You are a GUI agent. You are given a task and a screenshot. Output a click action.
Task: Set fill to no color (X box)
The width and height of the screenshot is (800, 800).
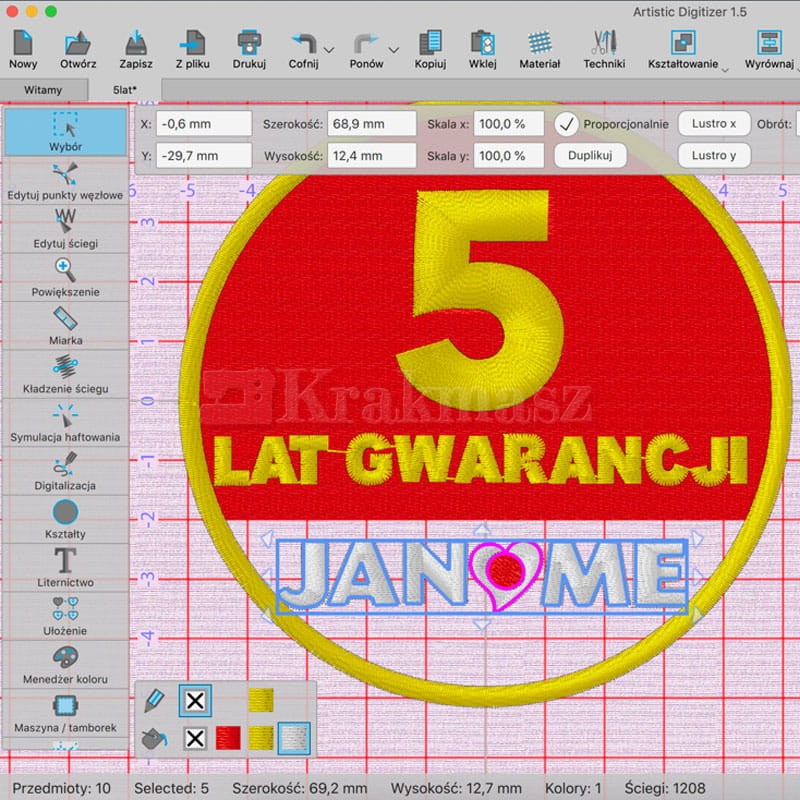pyautogui.click(x=195, y=739)
